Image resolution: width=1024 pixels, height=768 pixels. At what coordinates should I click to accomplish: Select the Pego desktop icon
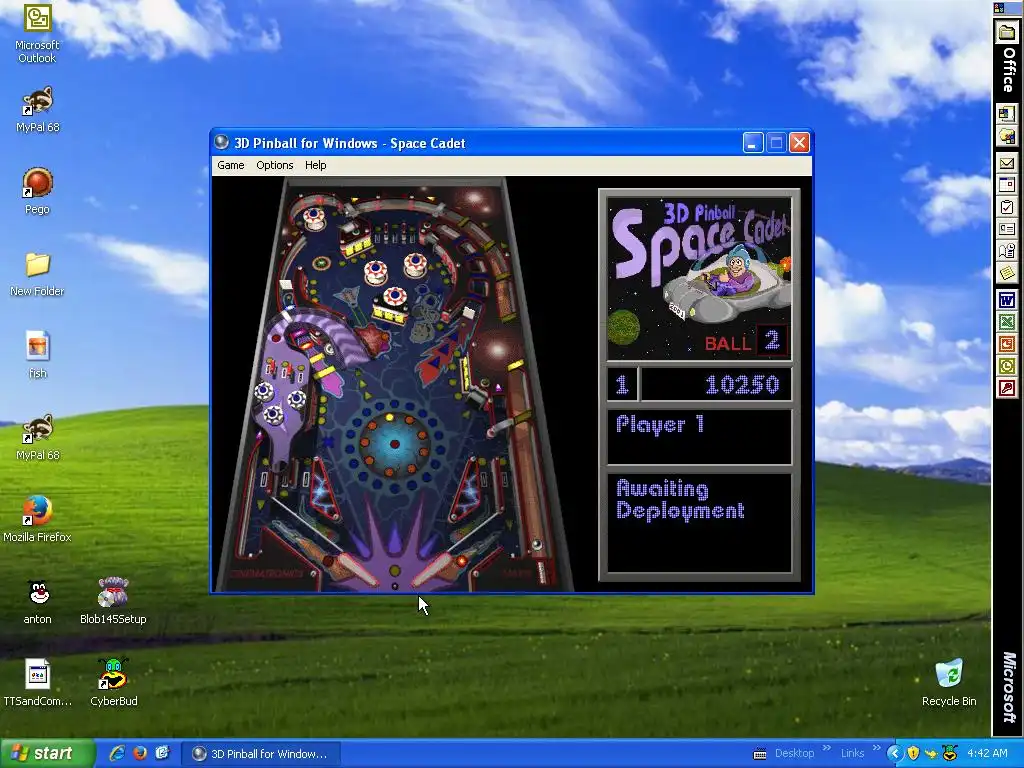pyautogui.click(x=37, y=189)
